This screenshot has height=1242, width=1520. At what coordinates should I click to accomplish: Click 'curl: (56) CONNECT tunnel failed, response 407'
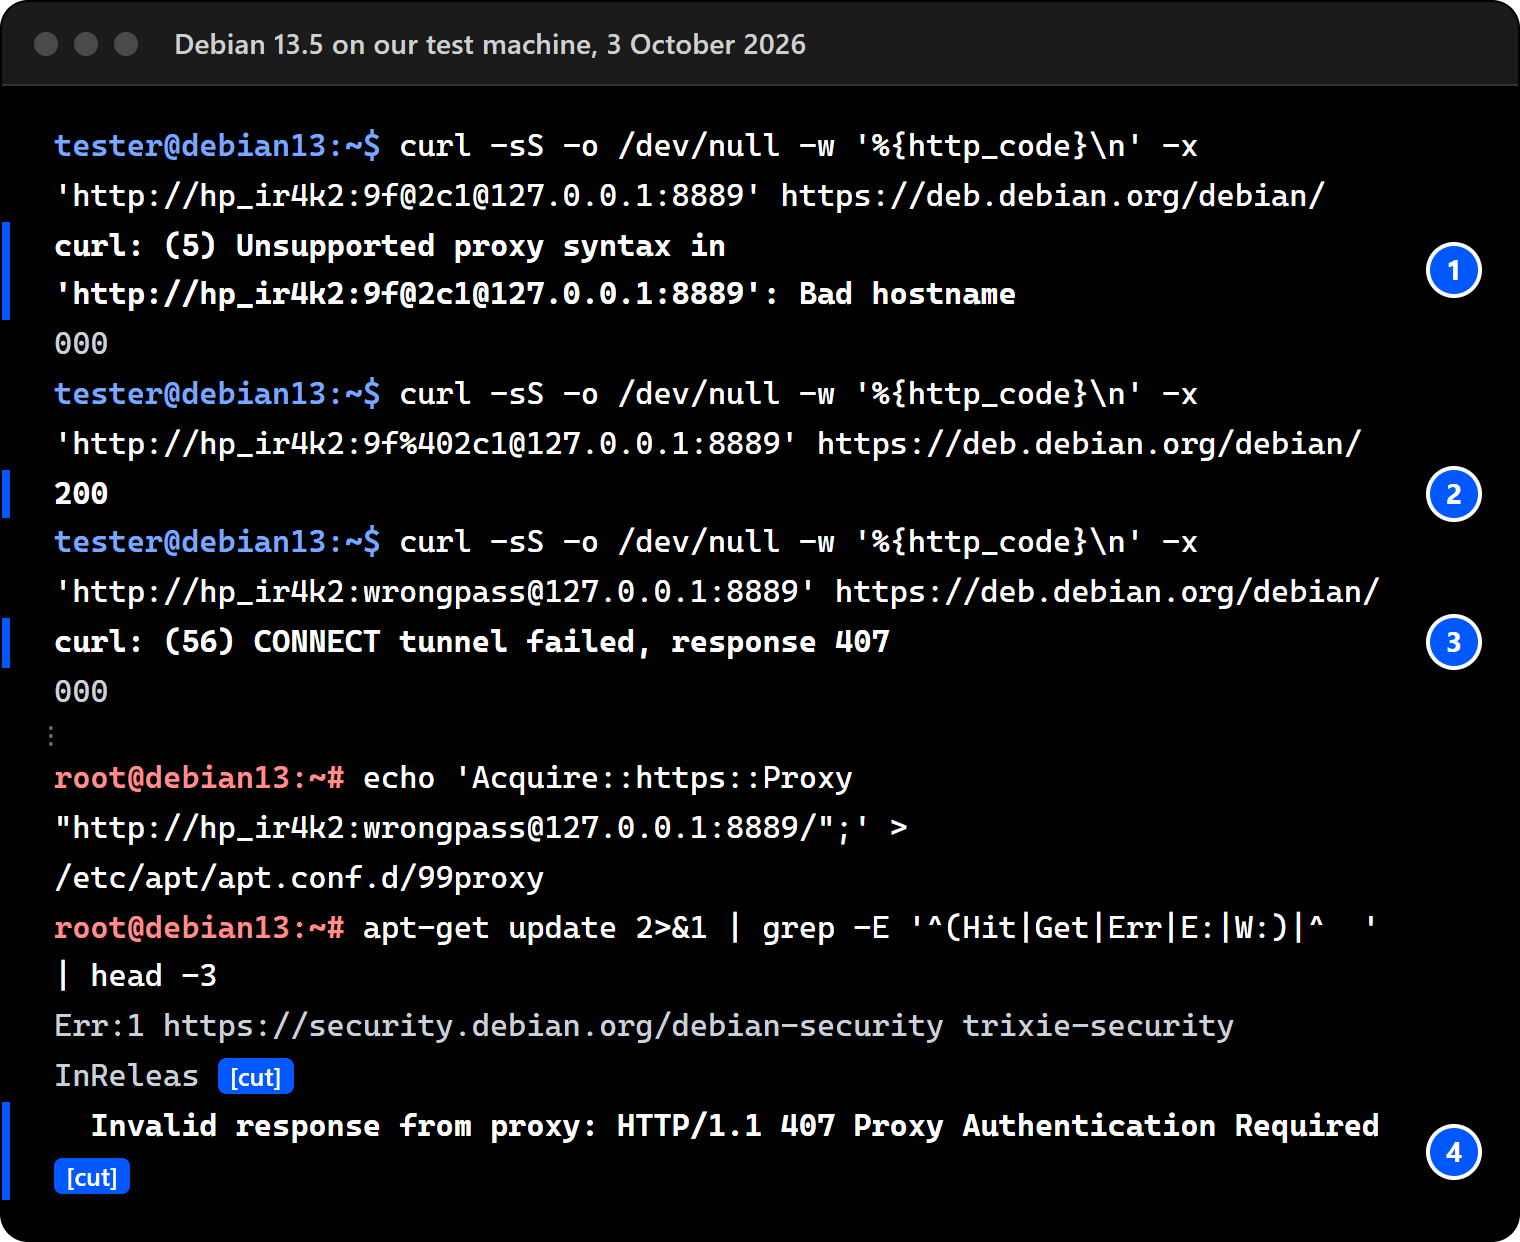coord(472,641)
